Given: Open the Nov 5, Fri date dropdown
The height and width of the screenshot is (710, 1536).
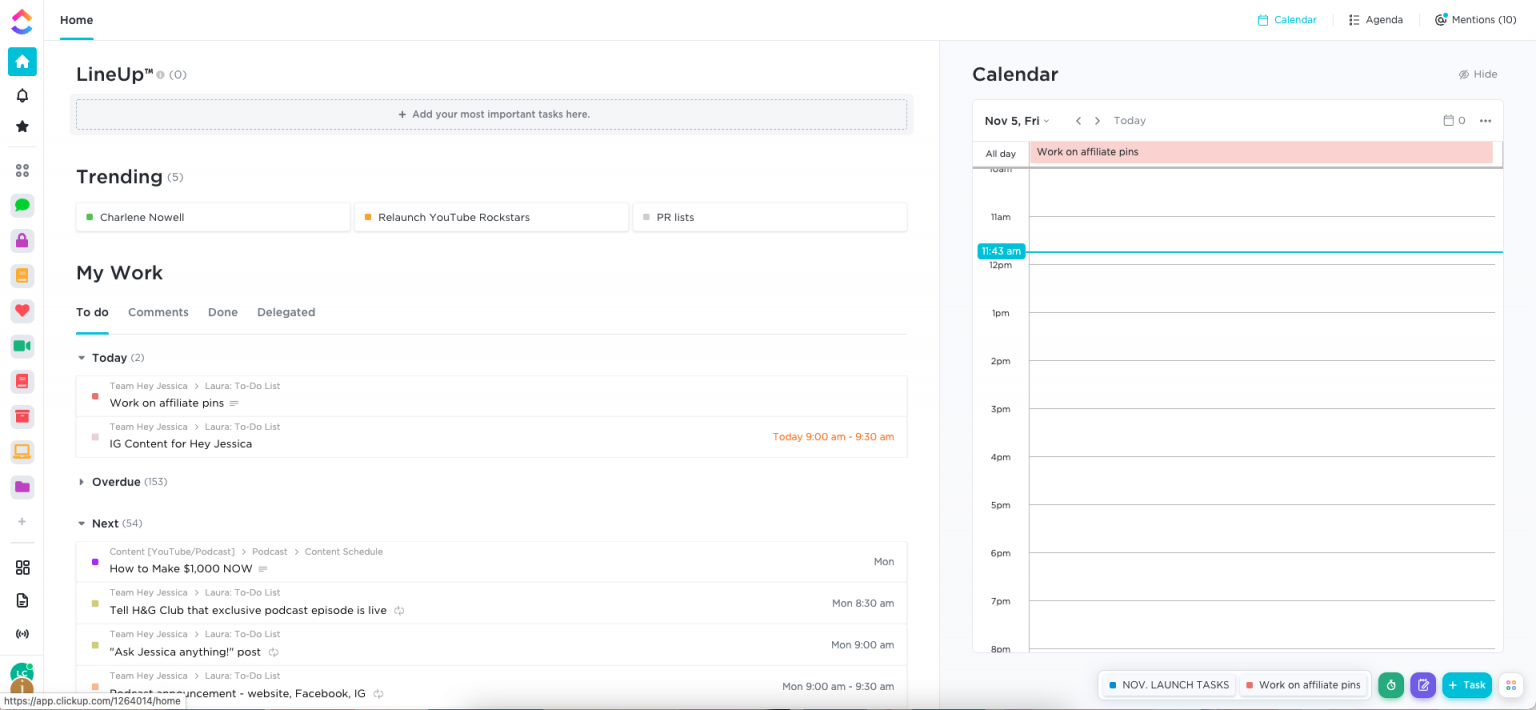Looking at the screenshot, I should (x=1017, y=121).
